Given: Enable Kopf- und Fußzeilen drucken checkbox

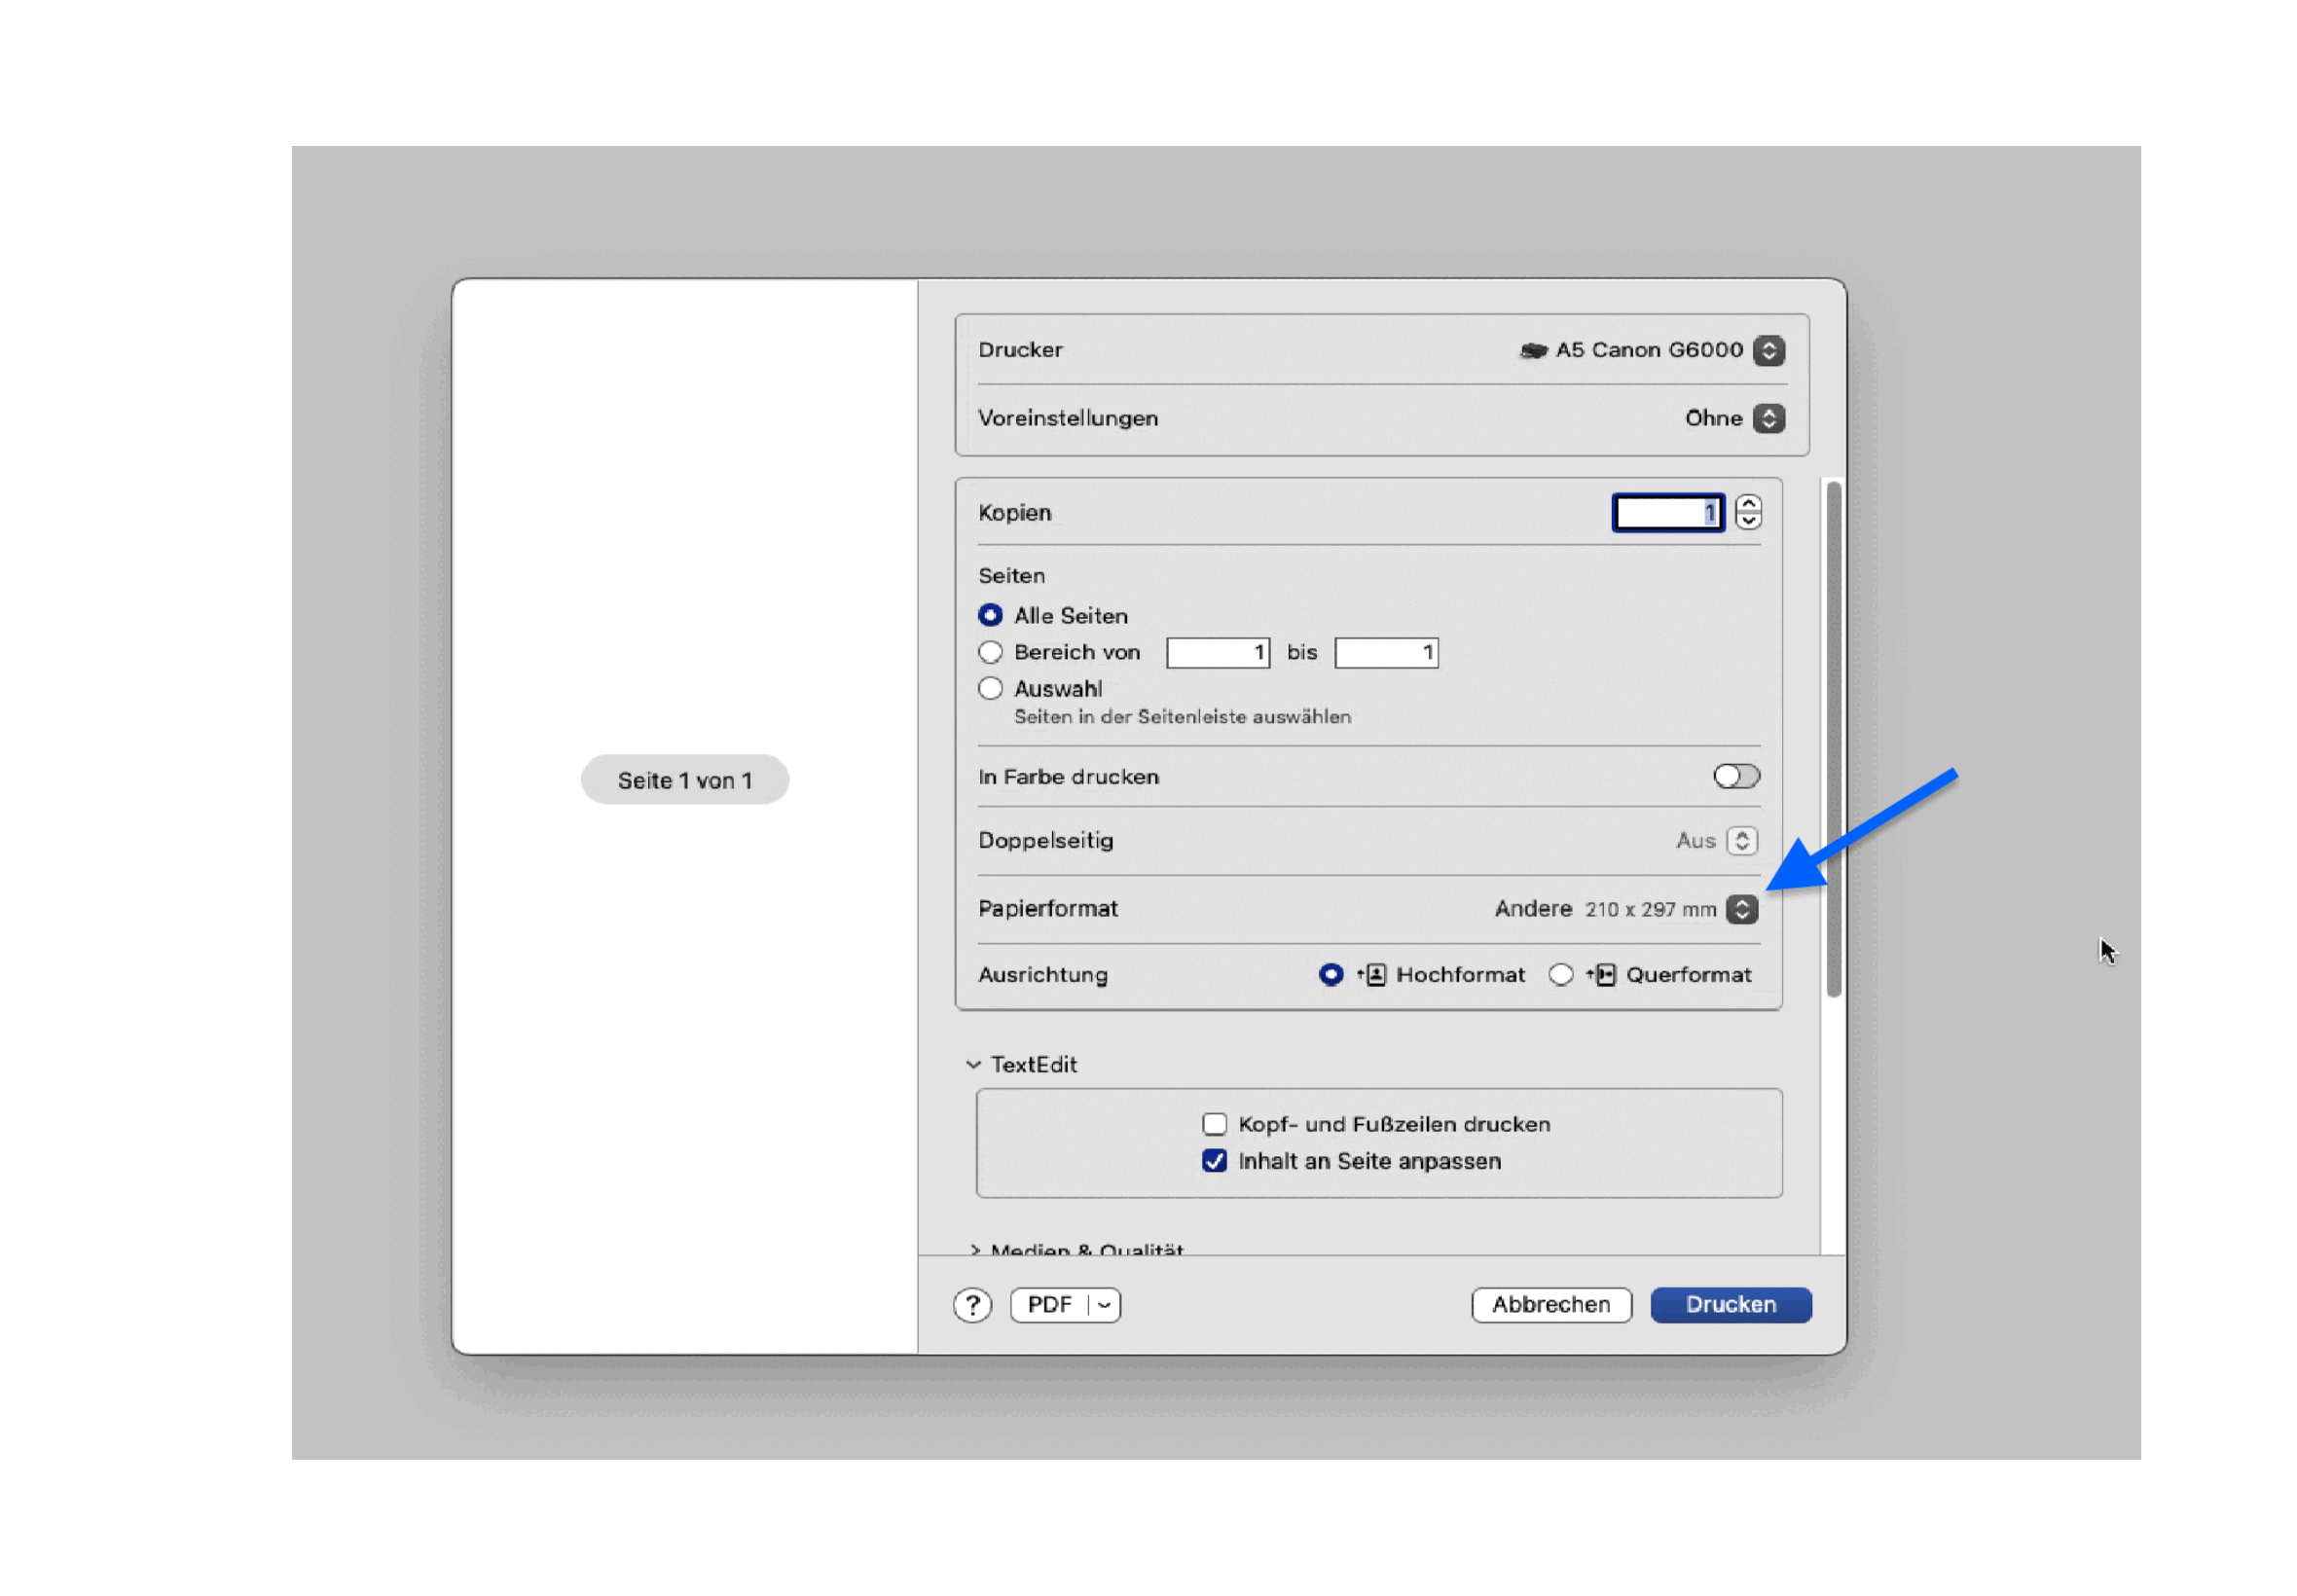Looking at the screenshot, I should coord(1214,1125).
